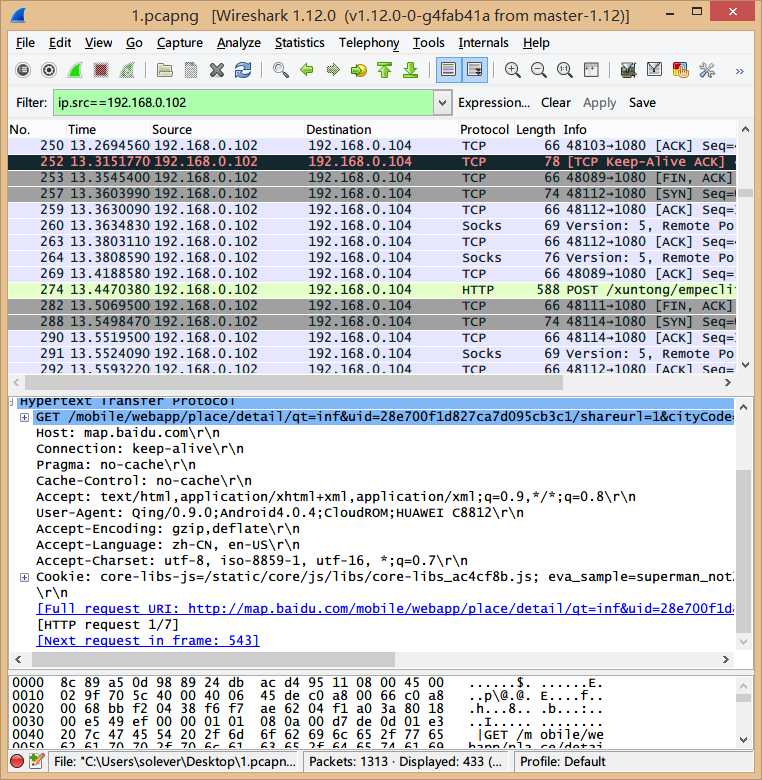Click the expert info red circle indicator
Image resolution: width=762 pixels, height=780 pixels.
pos(16,761)
